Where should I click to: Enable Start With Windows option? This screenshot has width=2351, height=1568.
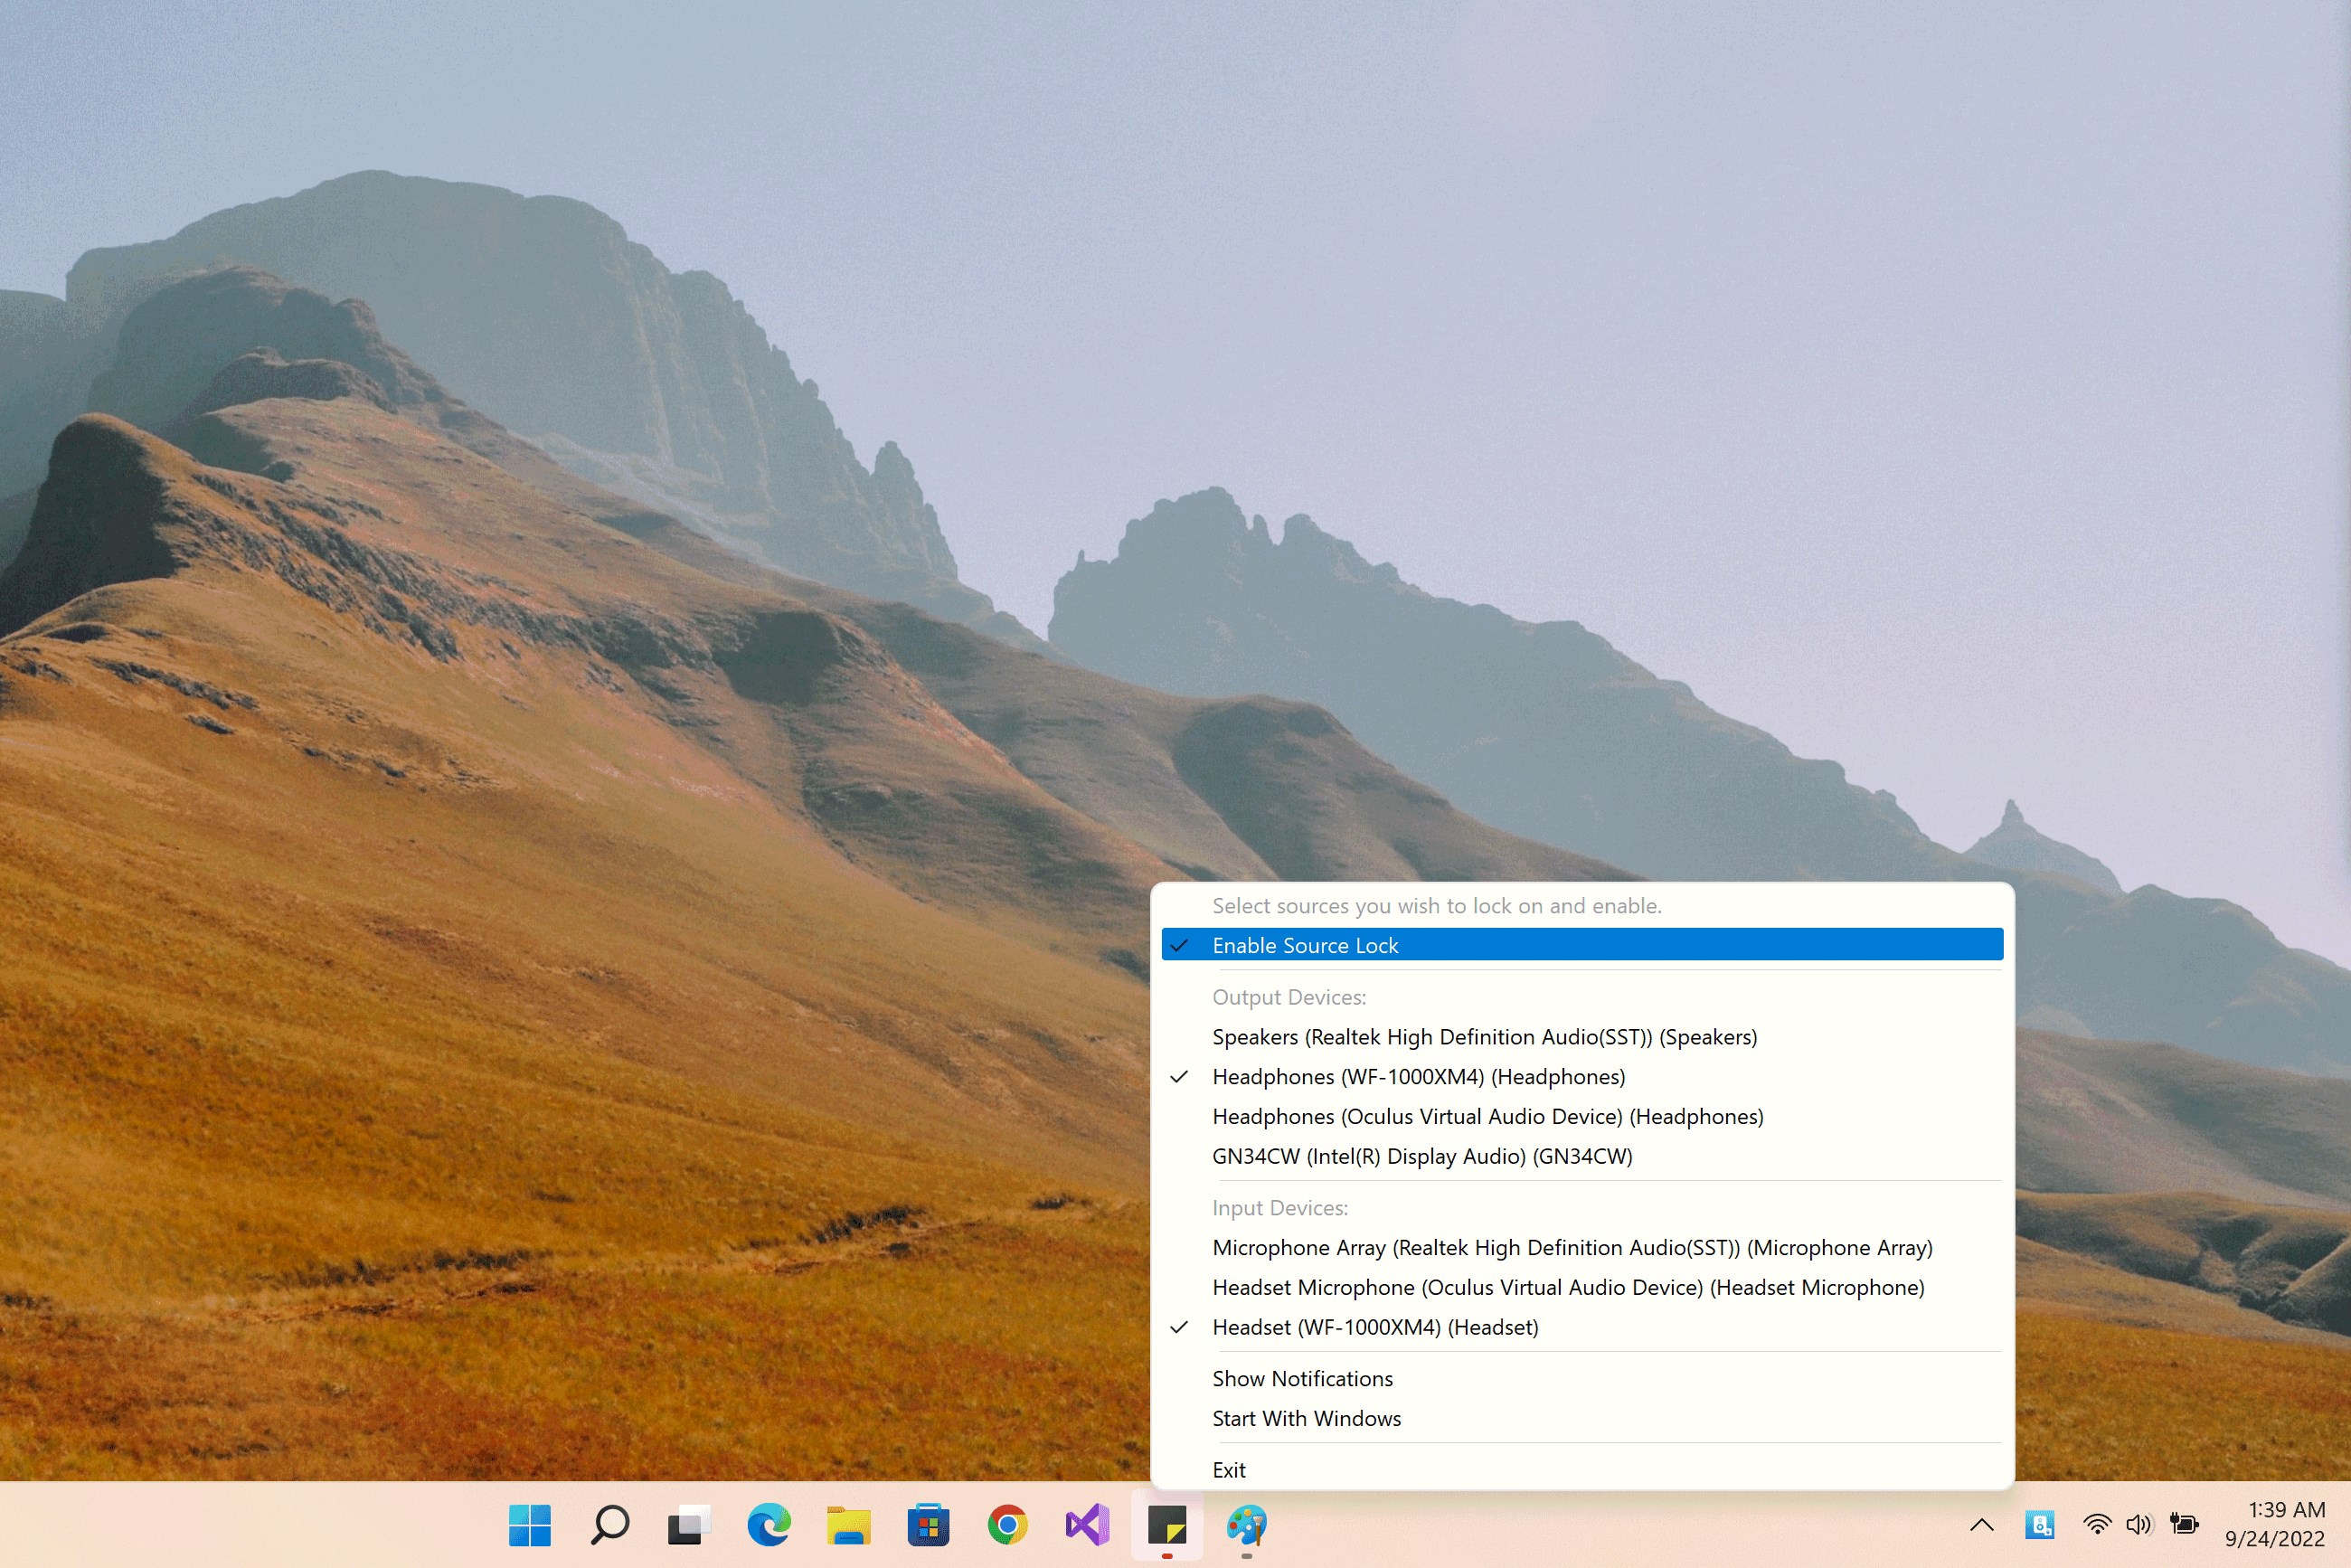(x=1582, y=1419)
